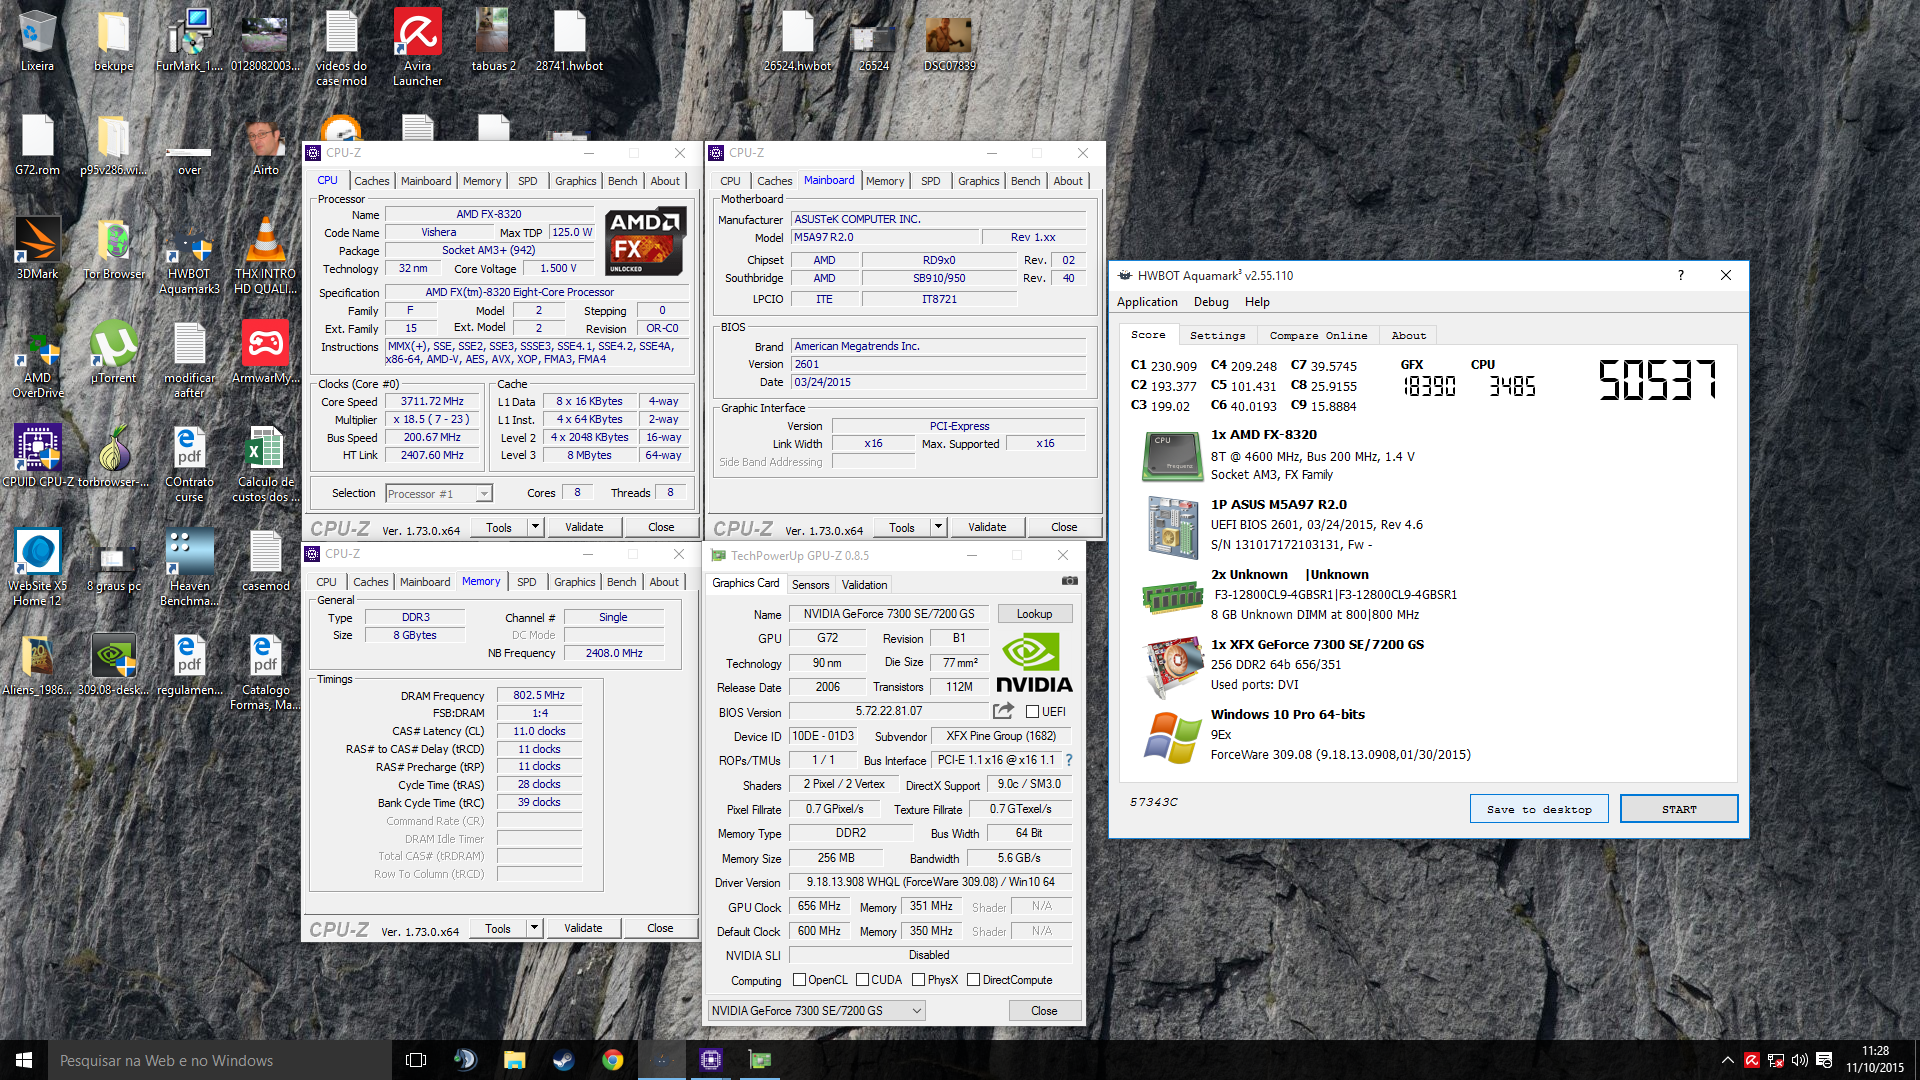Expand Tools dropdown arrow in CPU tab window
This screenshot has height=1080, width=1920.
point(535,527)
